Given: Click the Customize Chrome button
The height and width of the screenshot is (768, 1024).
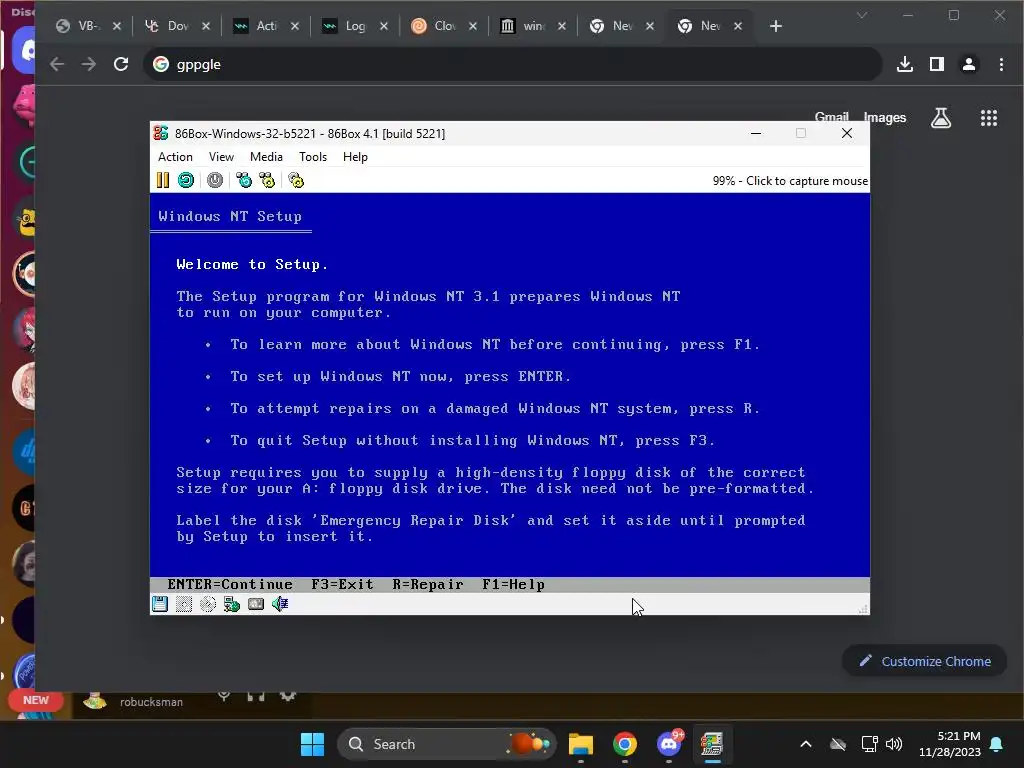Looking at the screenshot, I should click(924, 661).
